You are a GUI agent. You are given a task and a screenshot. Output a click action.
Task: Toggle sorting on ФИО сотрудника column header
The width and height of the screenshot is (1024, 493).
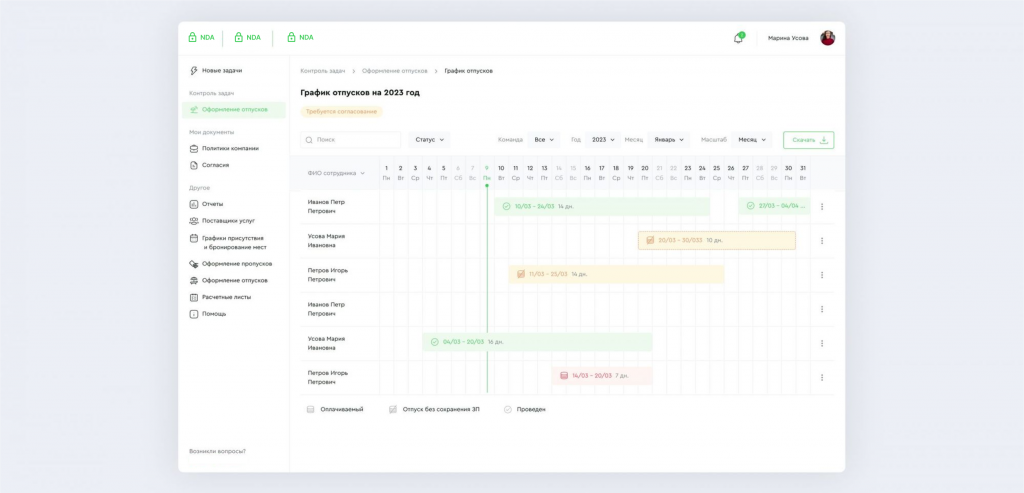point(336,173)
